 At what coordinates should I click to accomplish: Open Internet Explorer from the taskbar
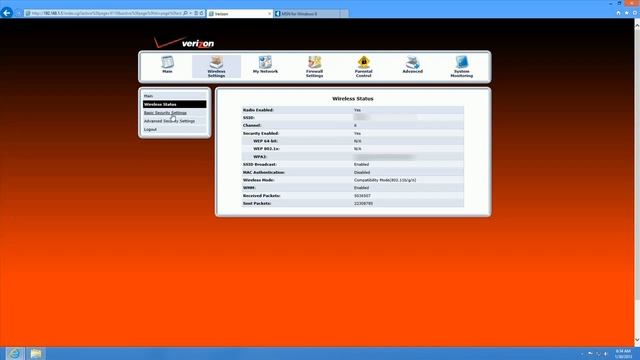14,353
